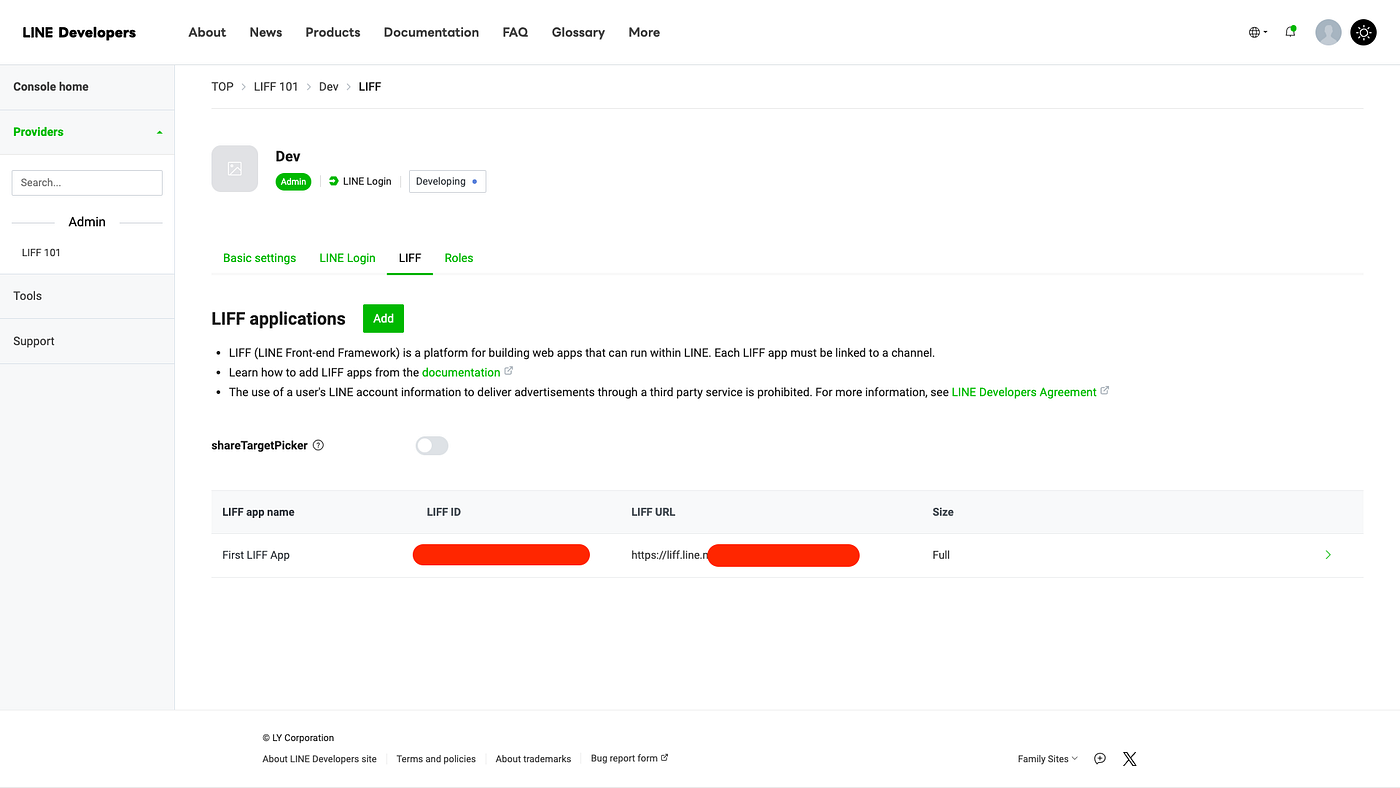Open the Glossary page
Image resolution: width=1400 pixels, height=788 pixels.
[x=578, y=33]
